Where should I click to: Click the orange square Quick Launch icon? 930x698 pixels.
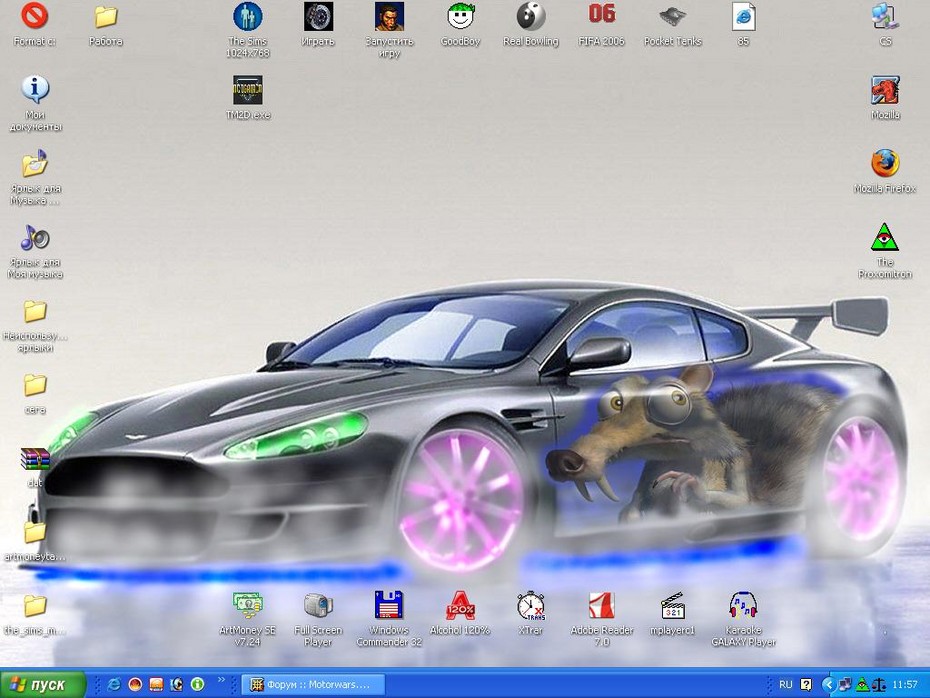156,684
